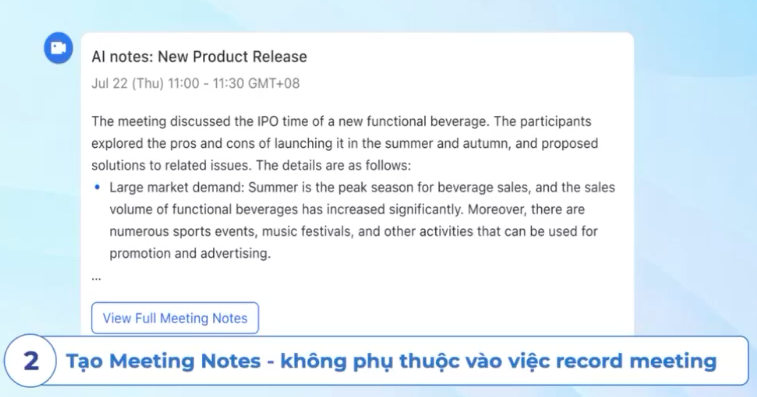Click the 'solutions to related issues' line
Image resolution: width=757 pixels, height=397 pixels.
tap(171, 165)
